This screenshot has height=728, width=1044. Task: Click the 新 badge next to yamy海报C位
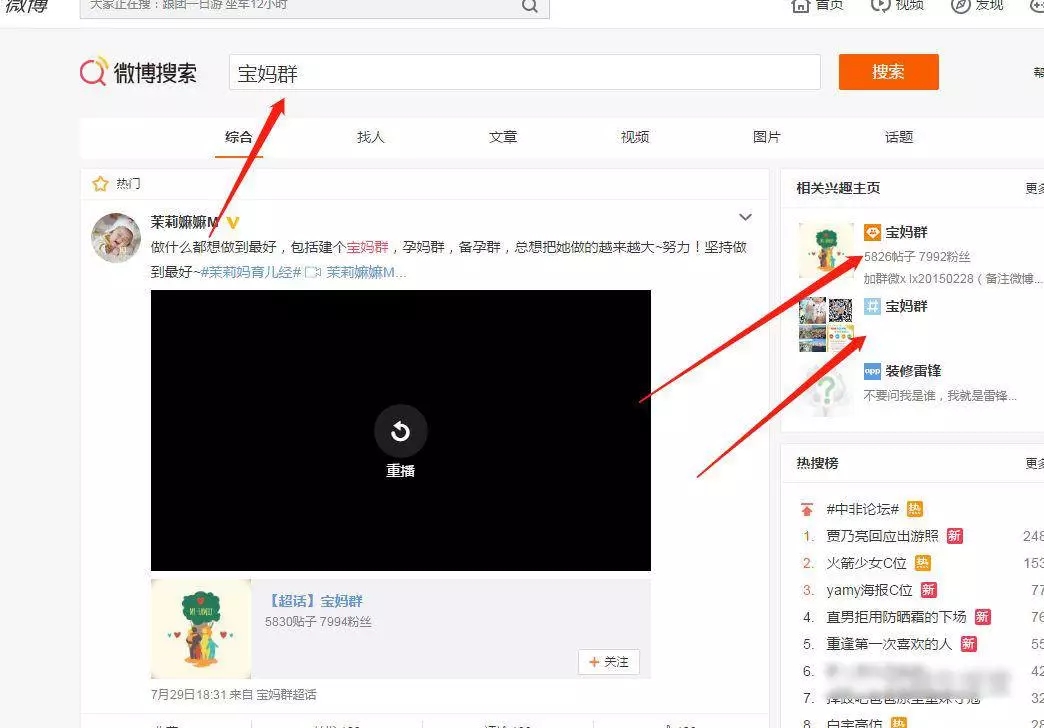(x=928, y=590)
